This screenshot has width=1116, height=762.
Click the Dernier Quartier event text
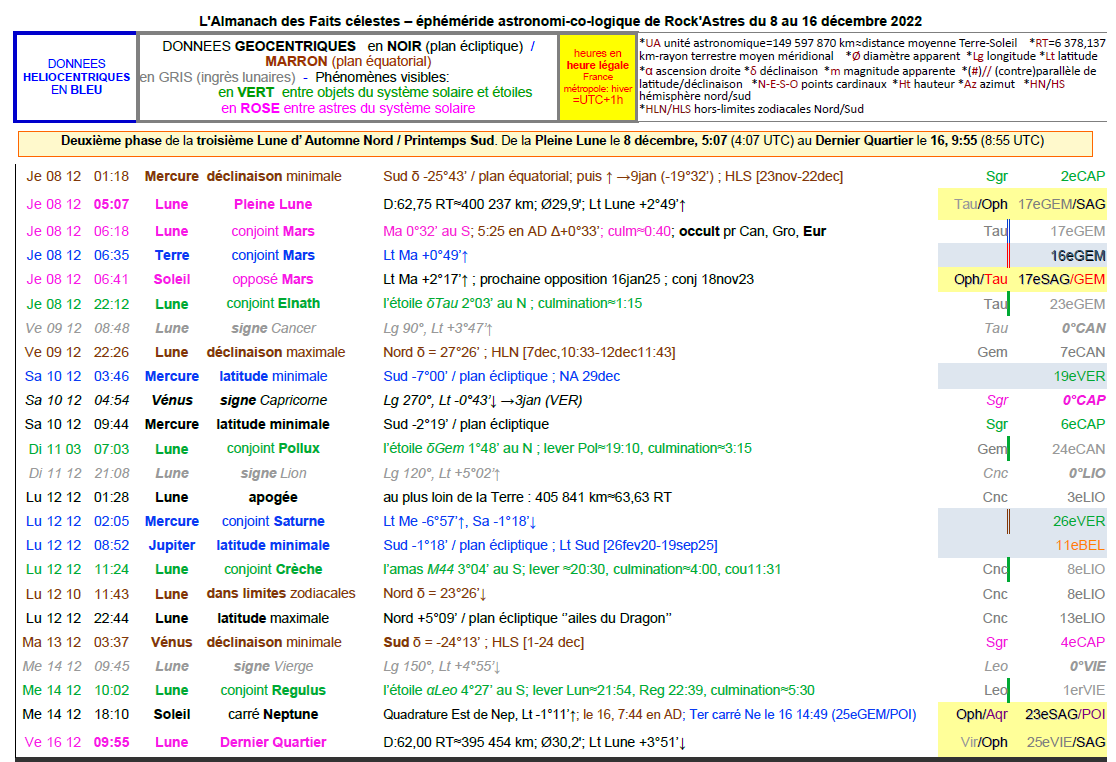pos(273,742)
